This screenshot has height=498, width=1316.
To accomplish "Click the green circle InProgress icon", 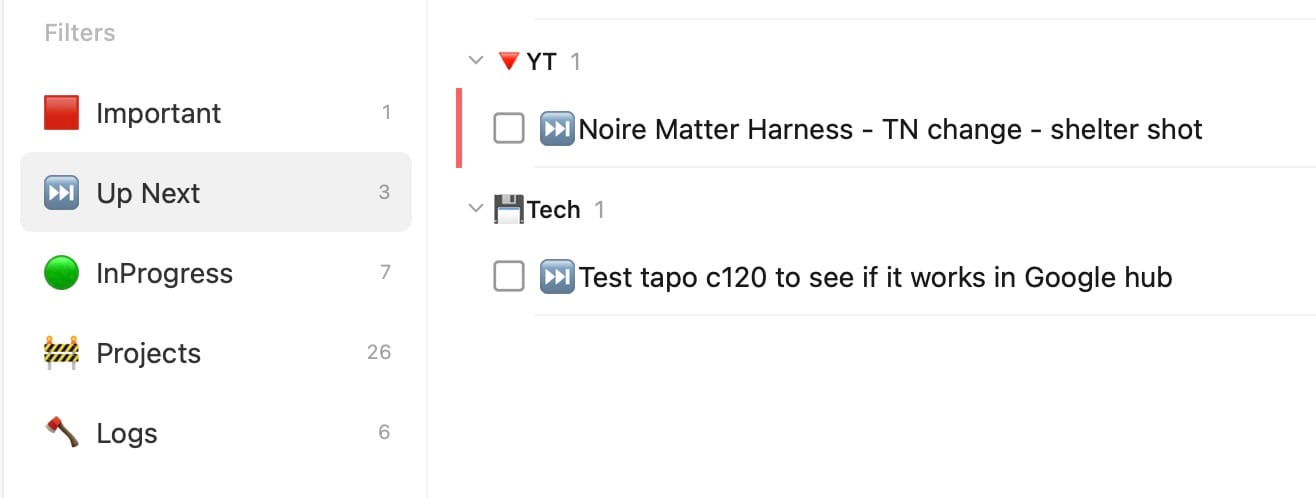I will coord(61,273).
